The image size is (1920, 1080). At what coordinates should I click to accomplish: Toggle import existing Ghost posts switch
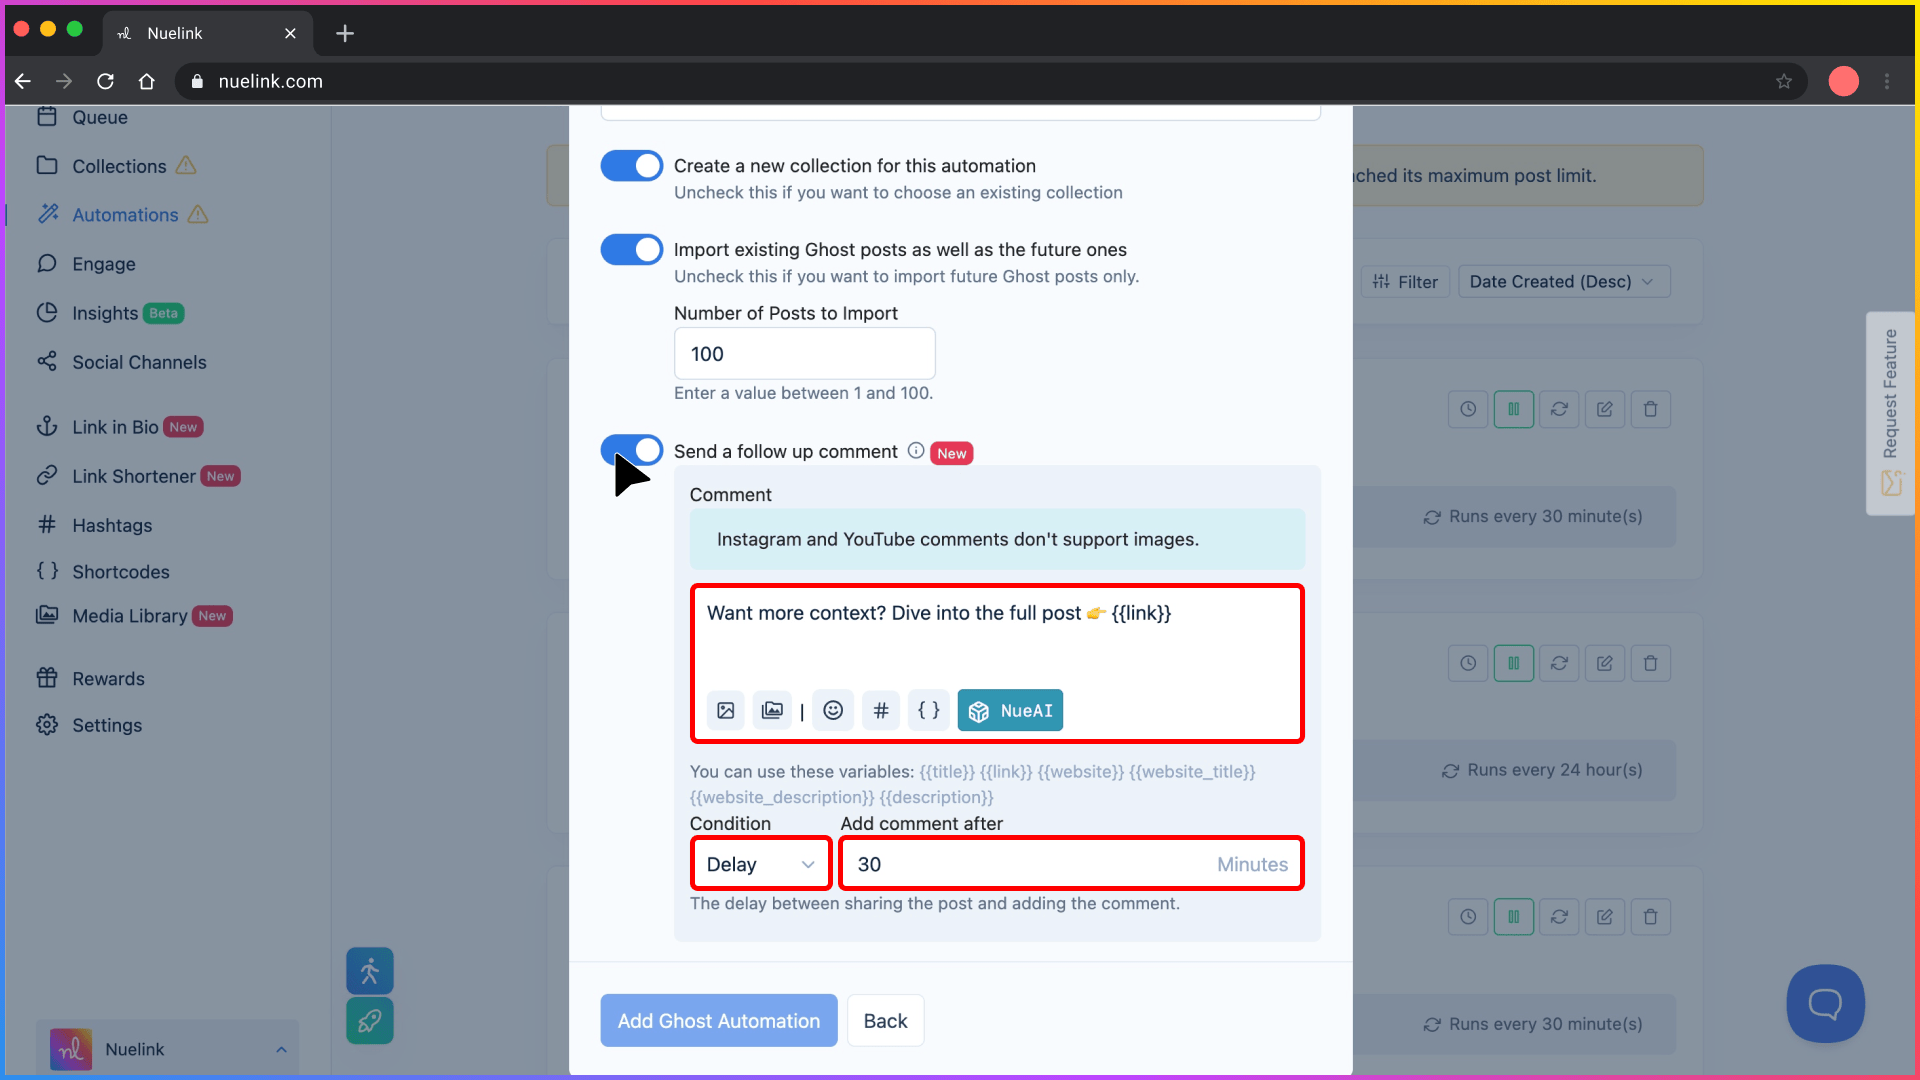632,250
